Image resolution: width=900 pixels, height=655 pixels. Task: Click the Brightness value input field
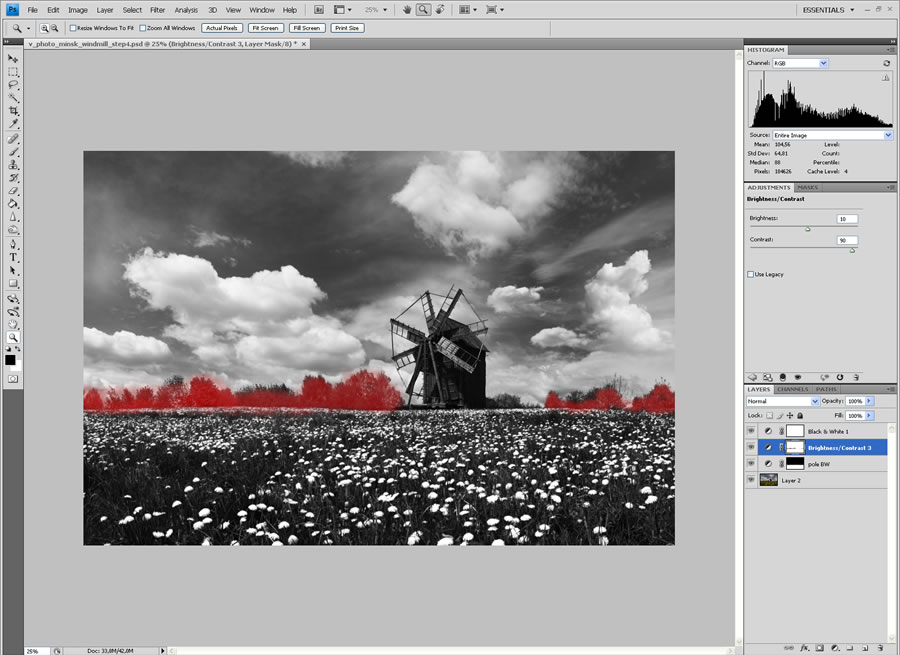847,218
